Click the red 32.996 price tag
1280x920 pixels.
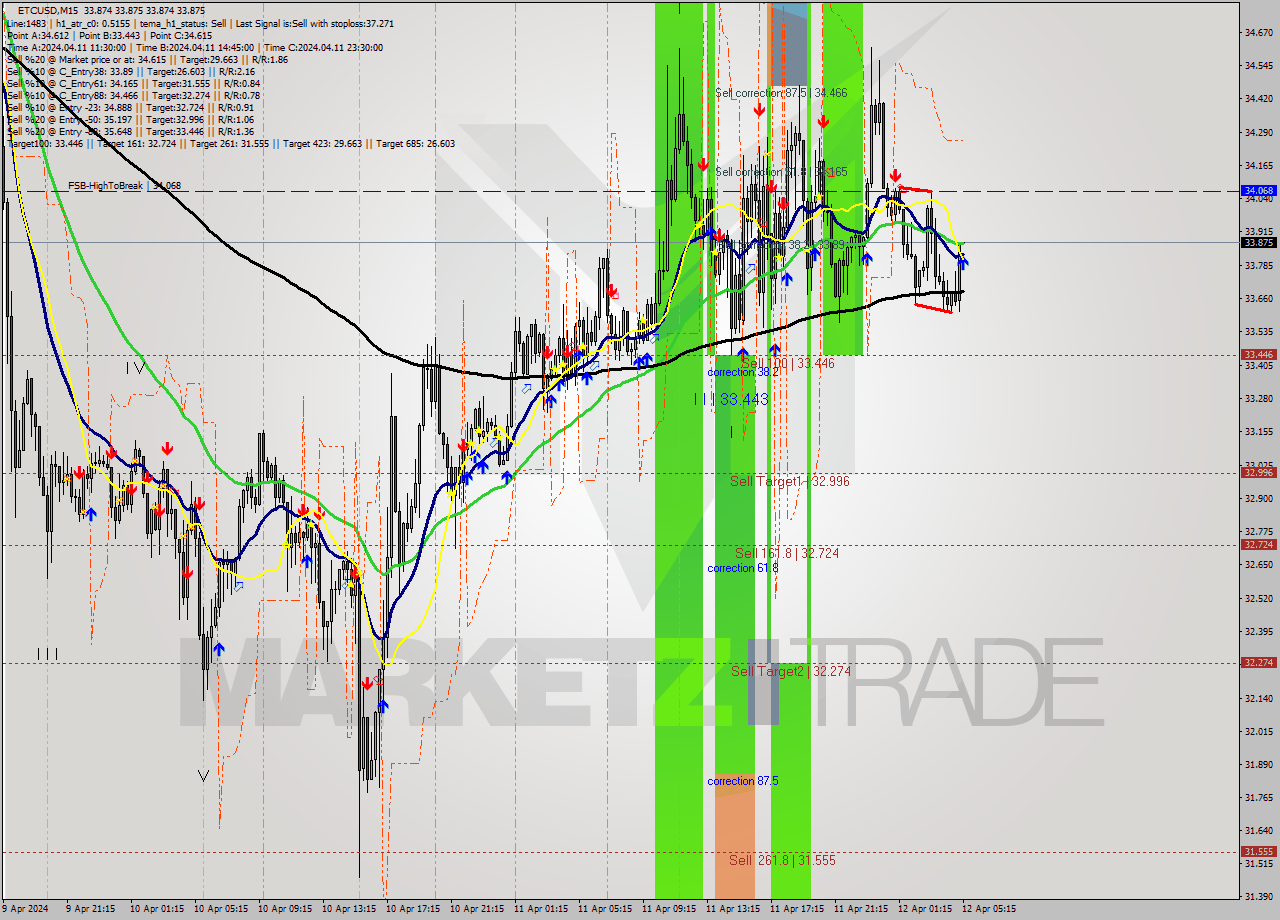1258,472
